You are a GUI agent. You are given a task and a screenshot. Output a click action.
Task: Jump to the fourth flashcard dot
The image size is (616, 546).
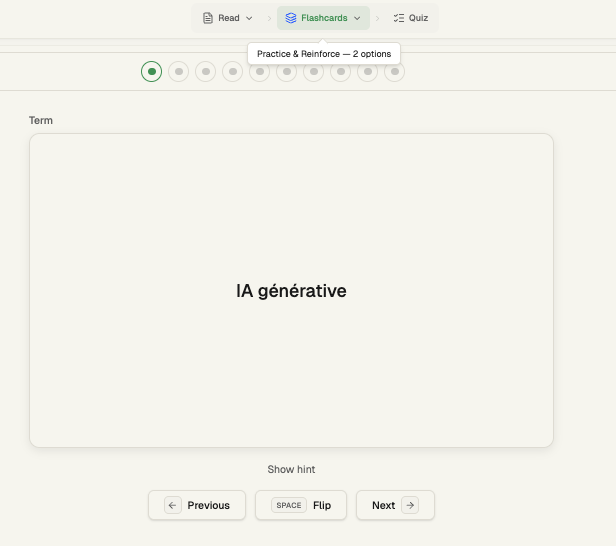[233, 71]
